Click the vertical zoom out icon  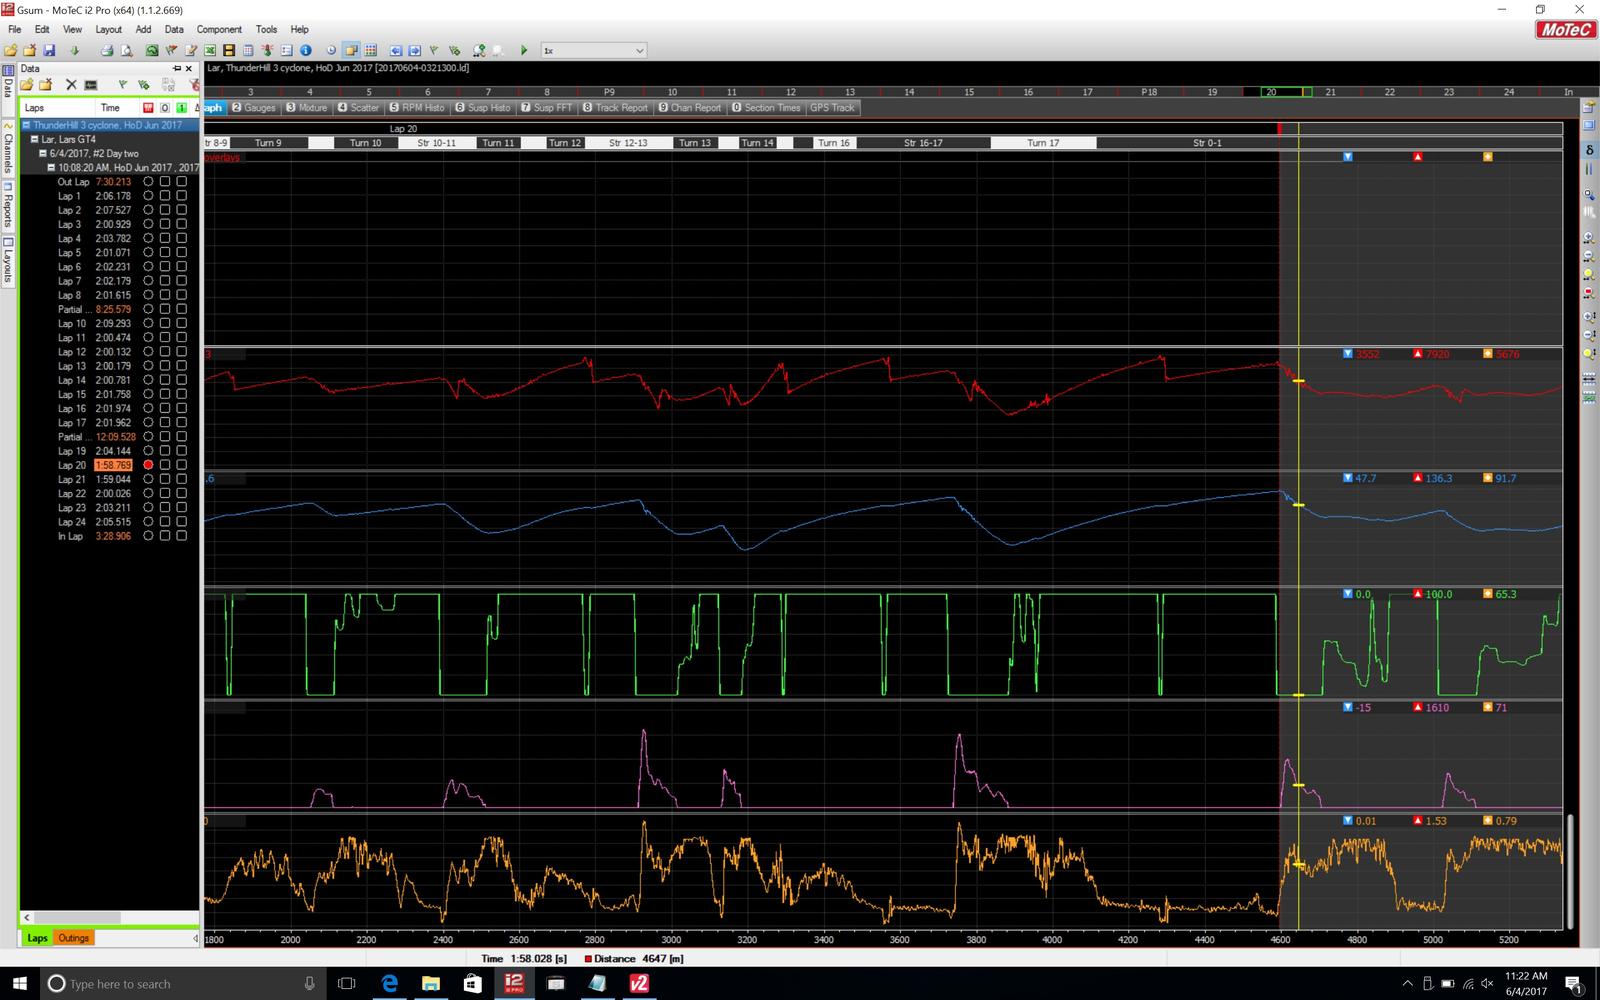point(1589,334)
